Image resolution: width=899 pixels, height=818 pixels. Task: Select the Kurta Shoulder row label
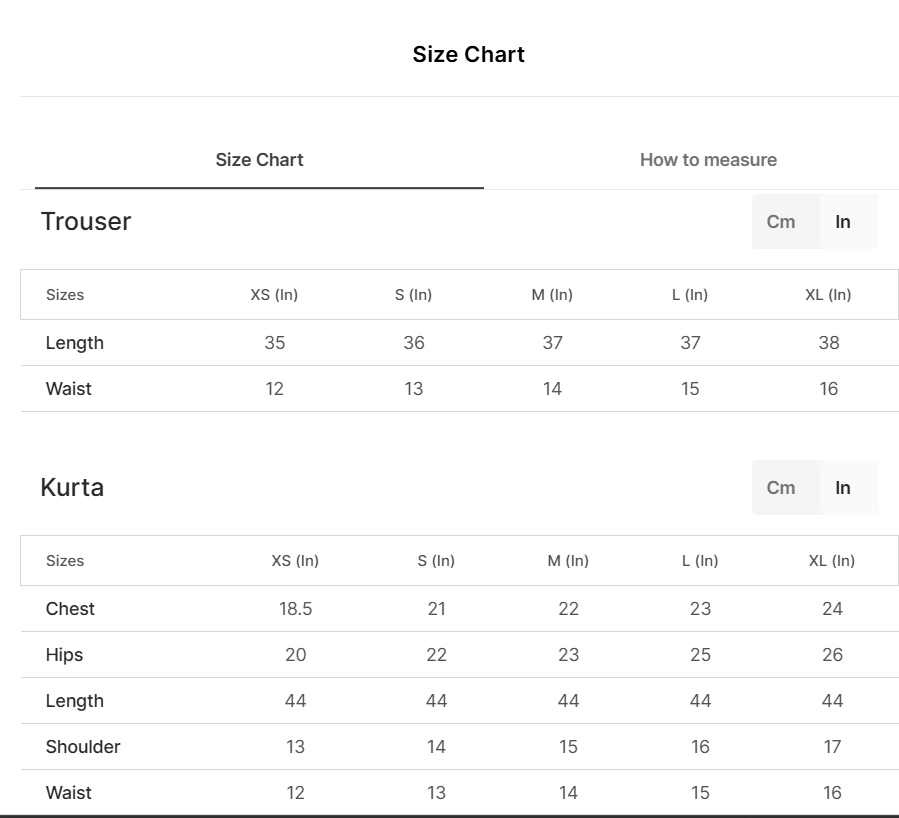click(83, 747)
